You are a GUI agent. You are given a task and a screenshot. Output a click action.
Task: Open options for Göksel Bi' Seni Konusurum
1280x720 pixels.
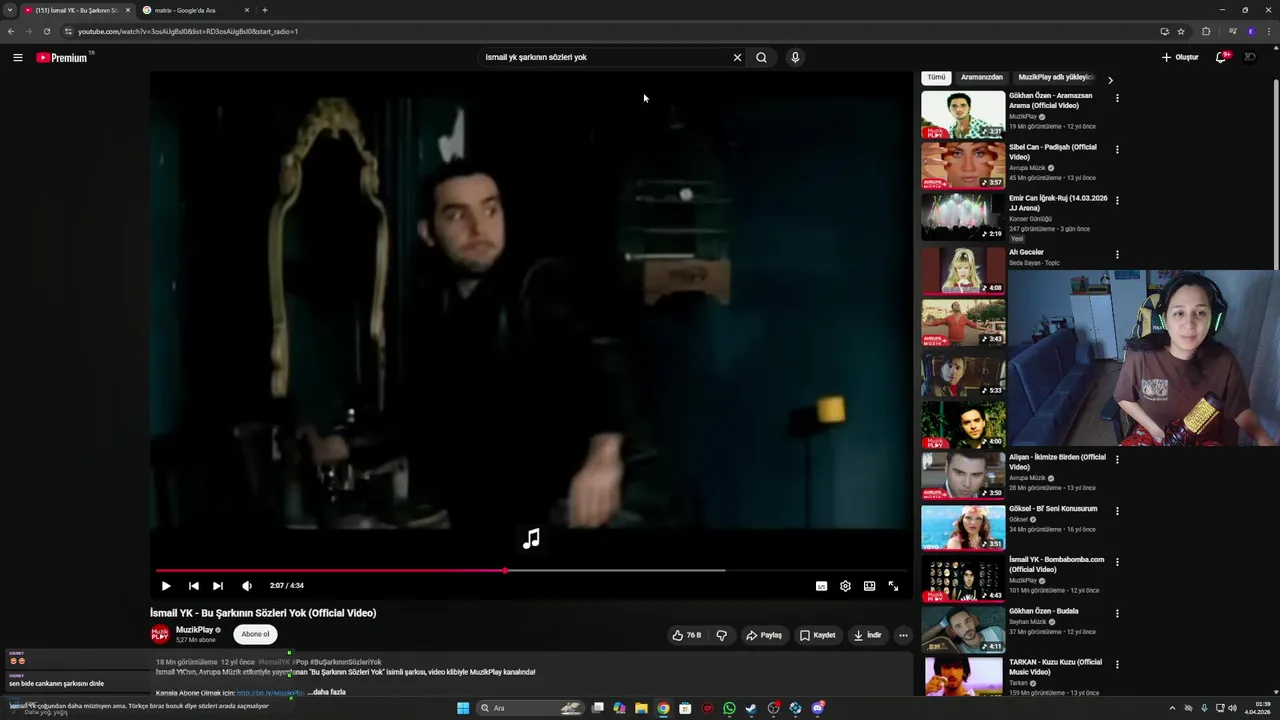pyautogui.click(x=1117, y=511)
